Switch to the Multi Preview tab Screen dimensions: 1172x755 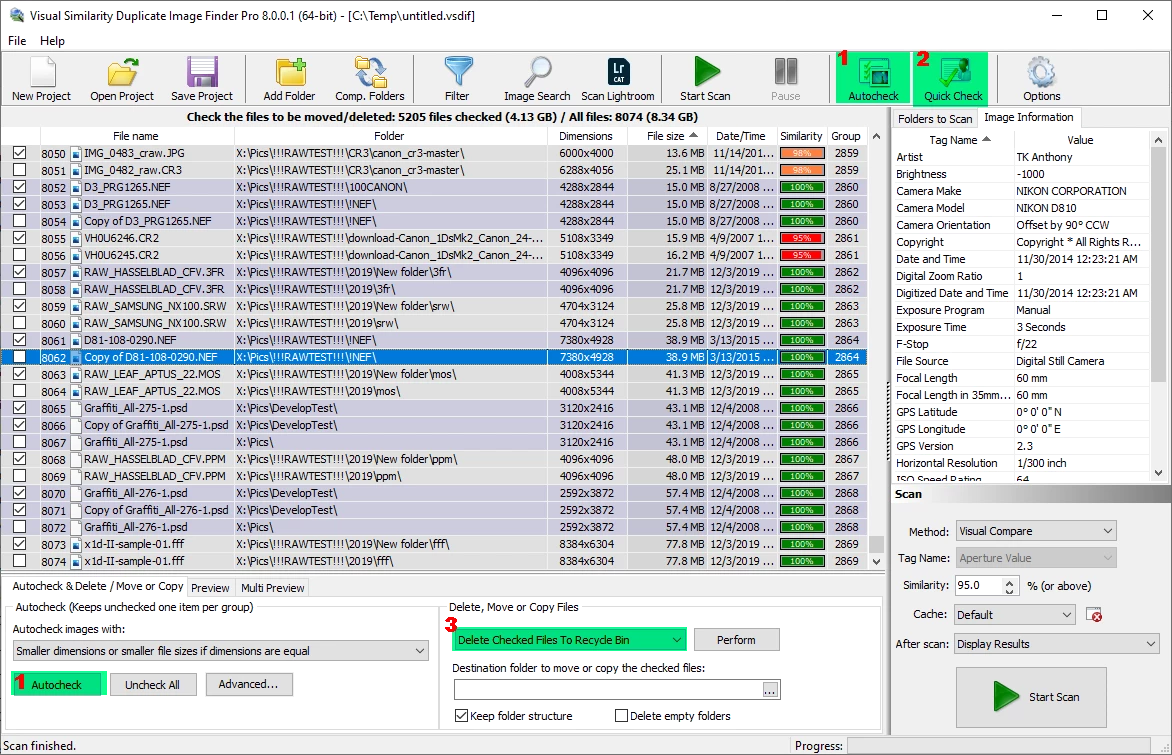point(272,588)
